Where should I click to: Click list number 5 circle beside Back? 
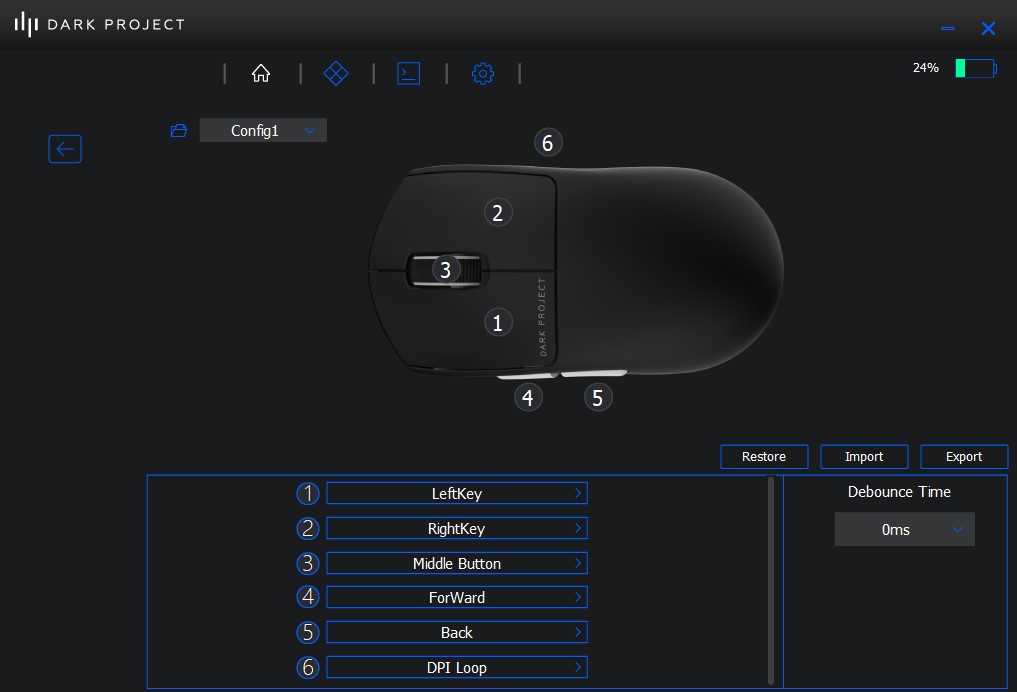308,632
